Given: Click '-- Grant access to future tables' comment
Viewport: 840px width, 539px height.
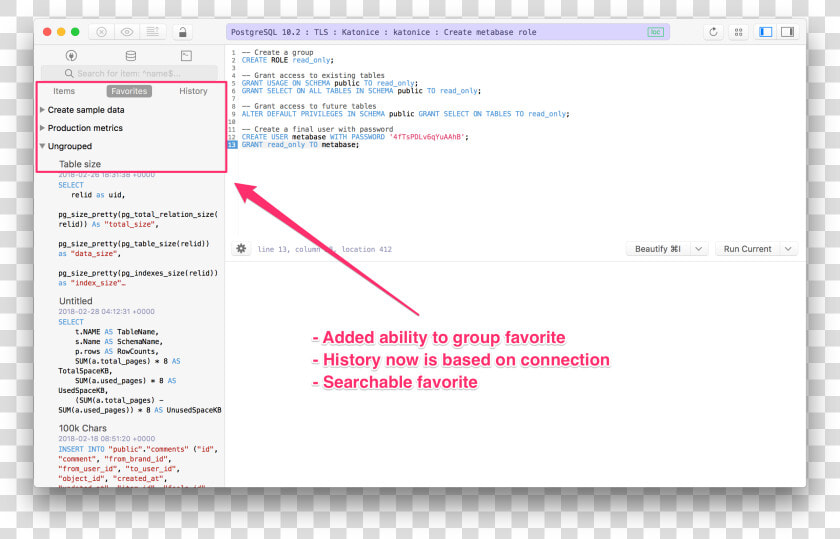Looking at the screenshot, I should 309,106.
